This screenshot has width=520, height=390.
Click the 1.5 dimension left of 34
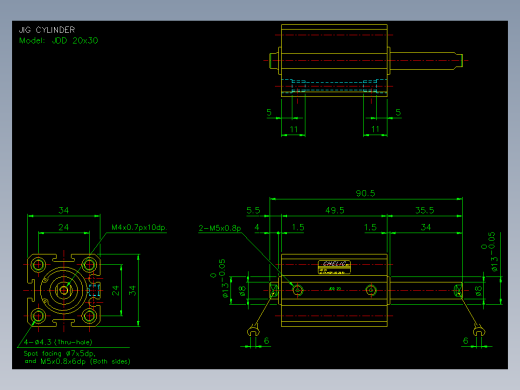click(370, 227)
